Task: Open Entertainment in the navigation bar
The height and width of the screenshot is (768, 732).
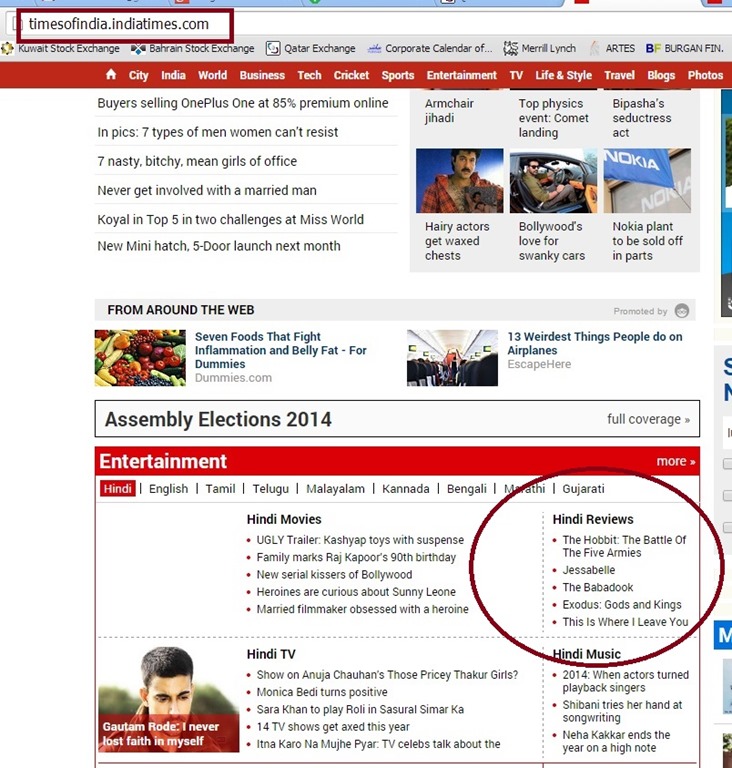Action: coord(462,75)
